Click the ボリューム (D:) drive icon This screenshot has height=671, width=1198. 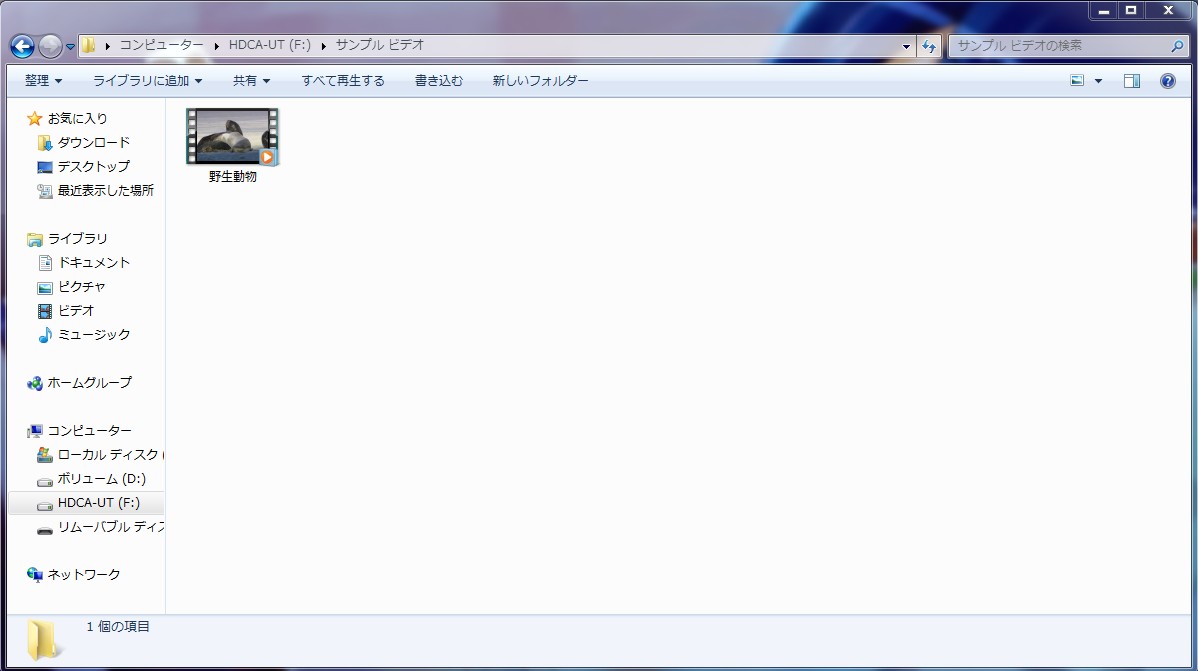45,480
